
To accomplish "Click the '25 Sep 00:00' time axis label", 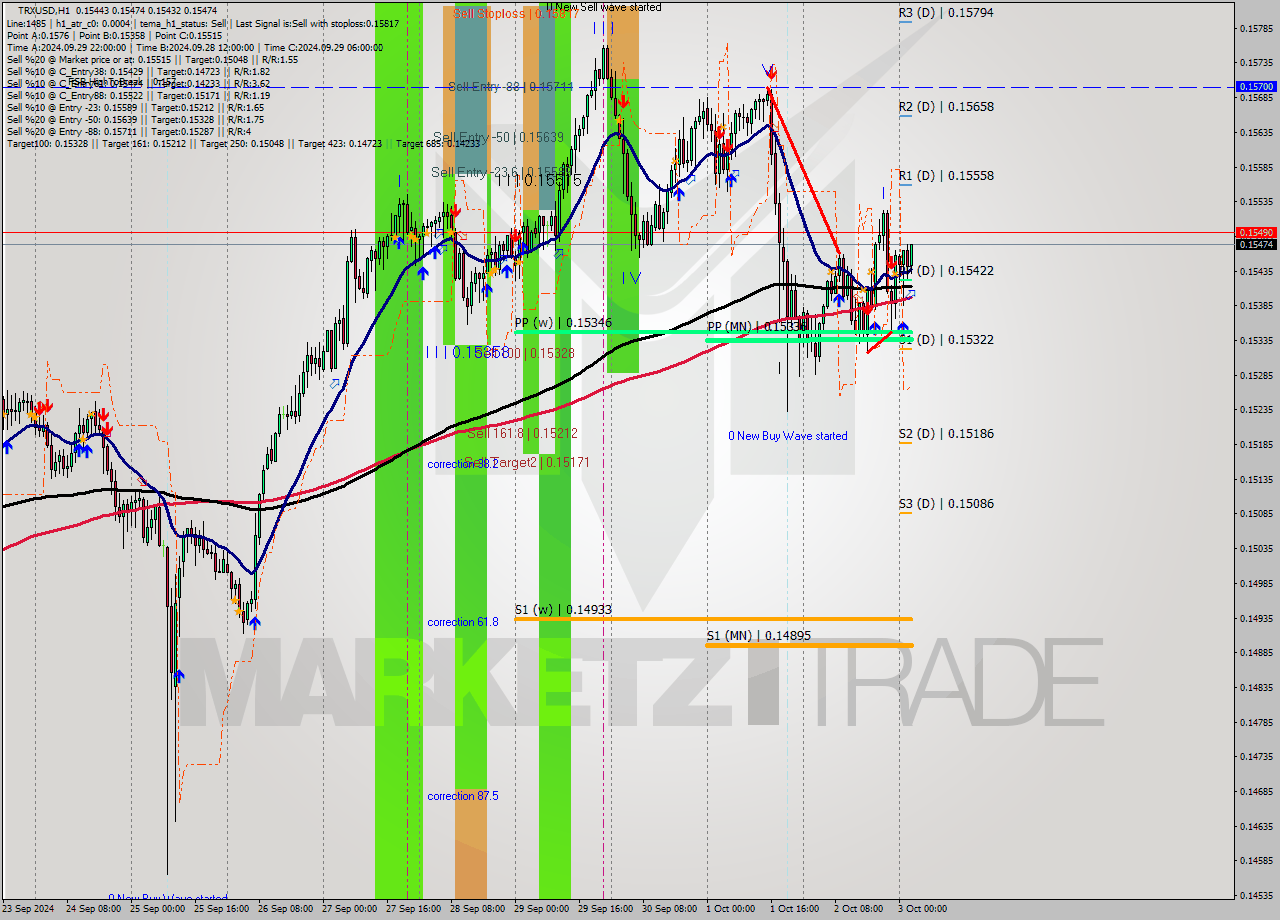I will tap(159, 909).
